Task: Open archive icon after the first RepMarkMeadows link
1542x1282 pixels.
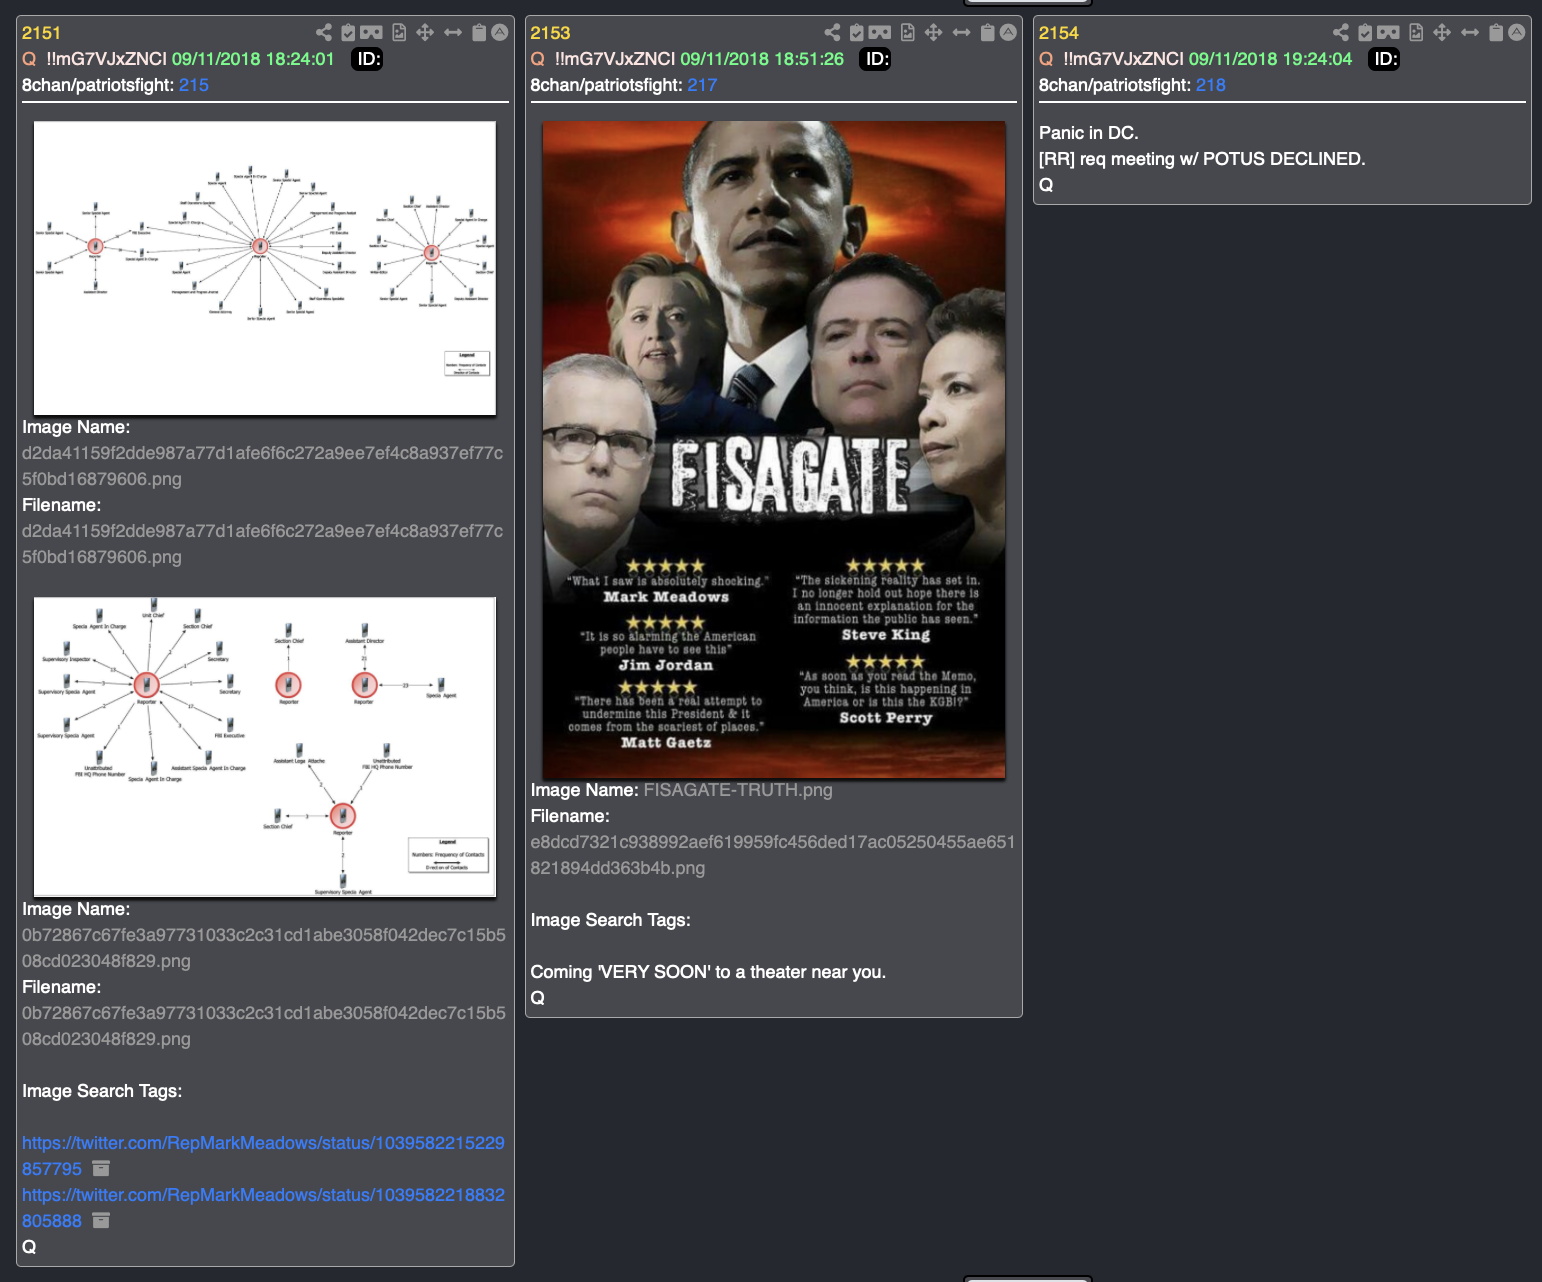Action: 101,1168
